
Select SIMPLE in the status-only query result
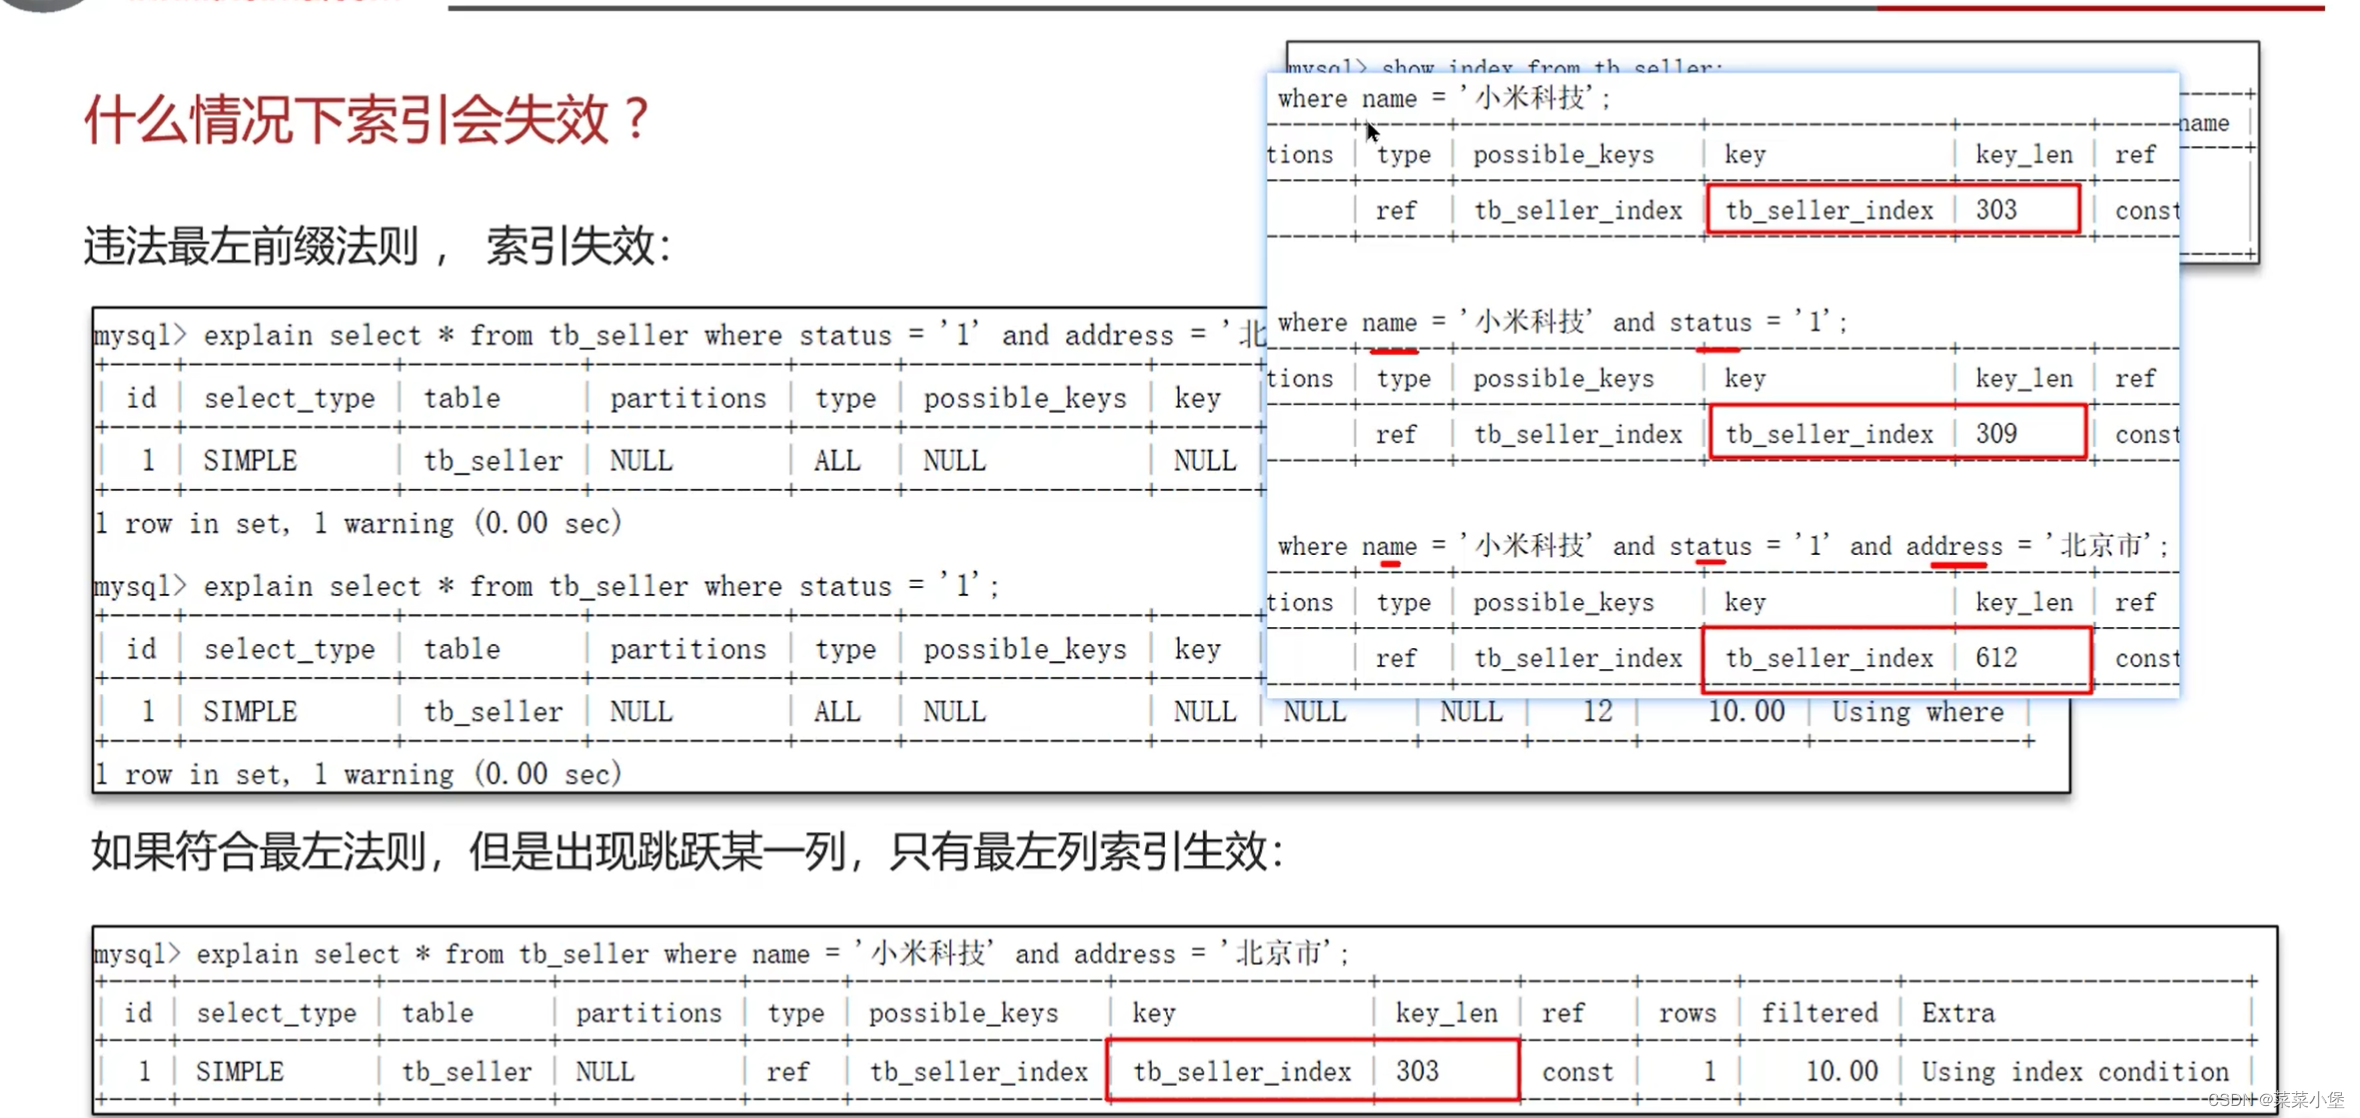point(250,712)
